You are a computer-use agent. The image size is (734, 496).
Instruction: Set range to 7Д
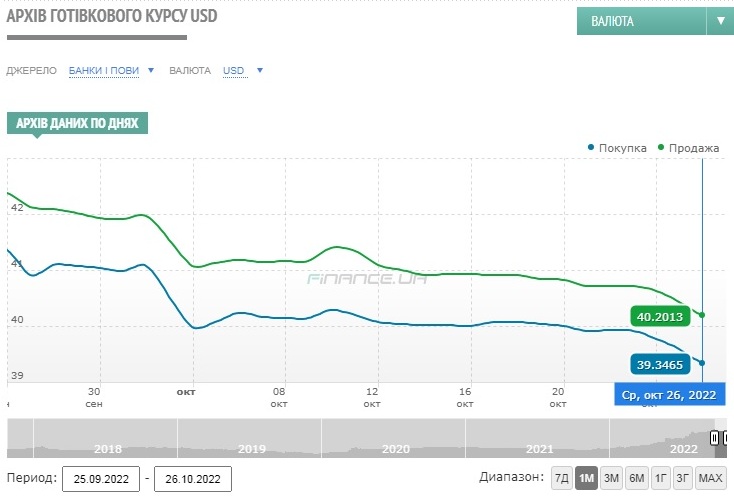pos(562,477)
